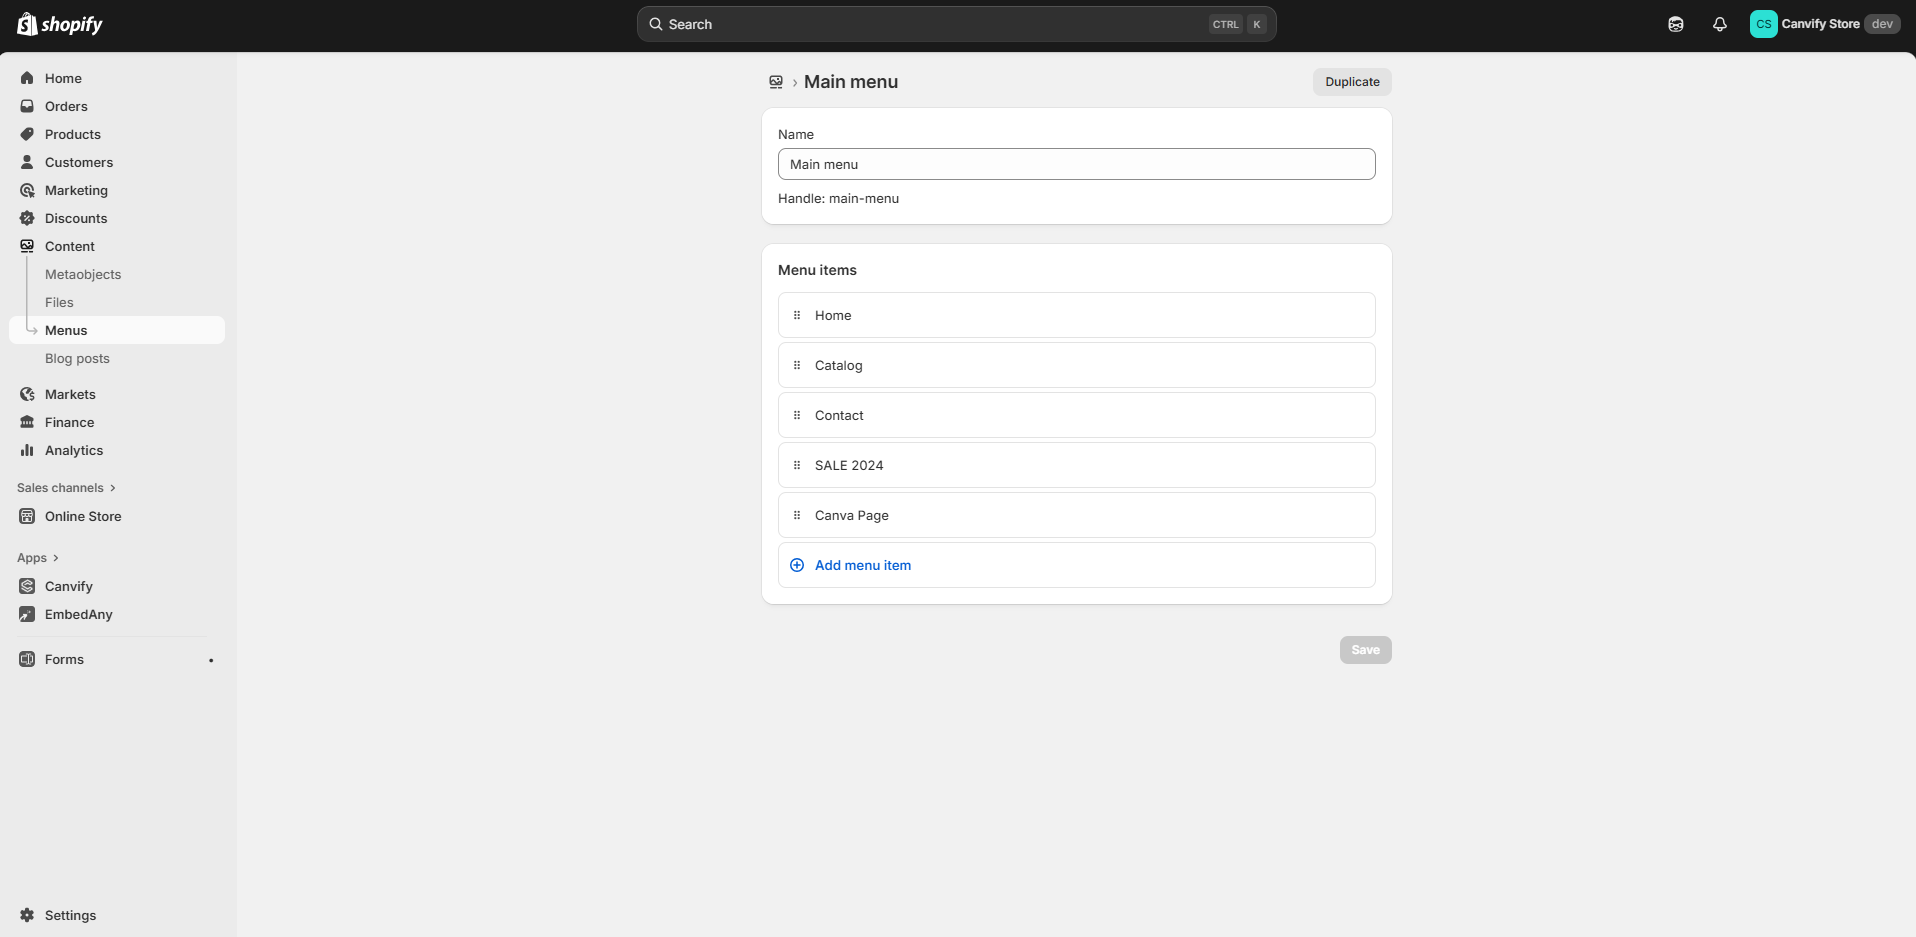Viewport: 1916px width, 937px height.
Task: Click into the Name input field
Action: point(1076,164)
